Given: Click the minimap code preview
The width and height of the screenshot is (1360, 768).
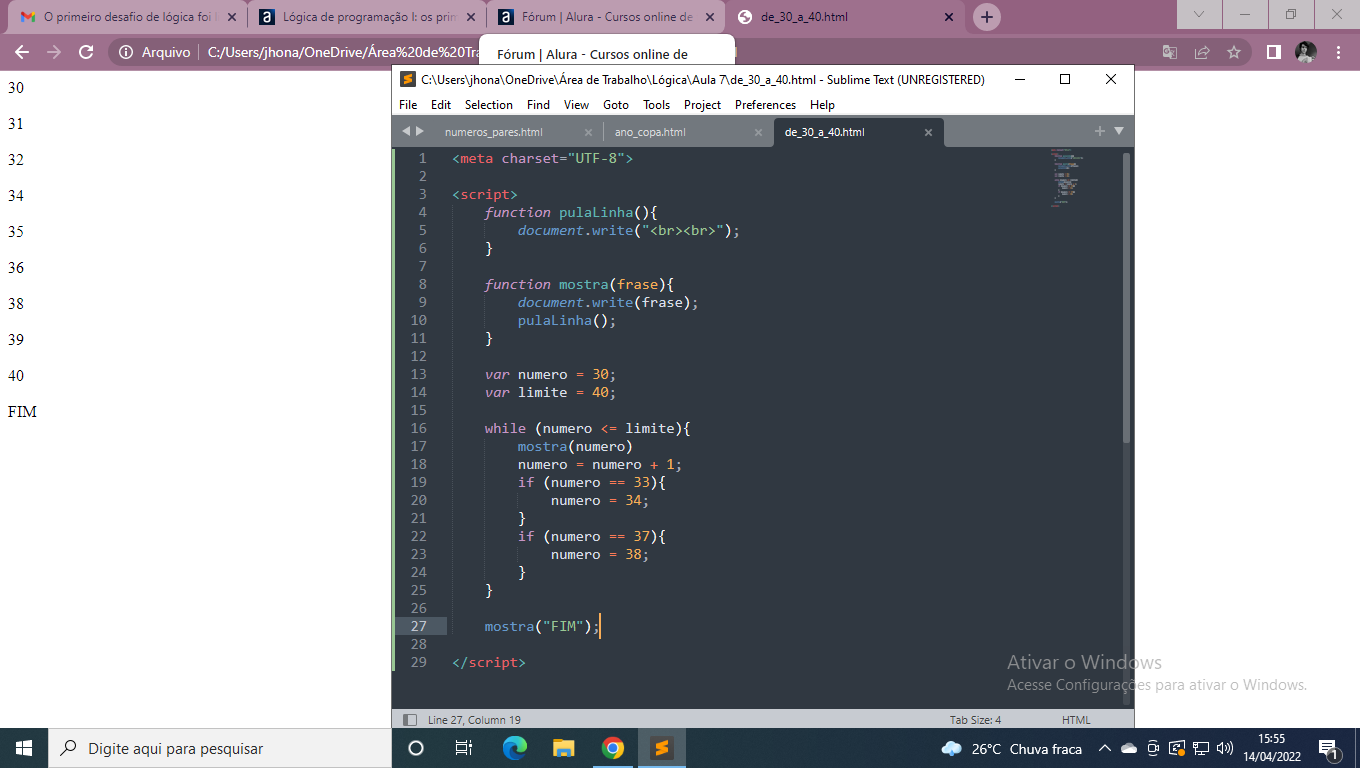Looking at the screenshot, I should [1068, 178].
